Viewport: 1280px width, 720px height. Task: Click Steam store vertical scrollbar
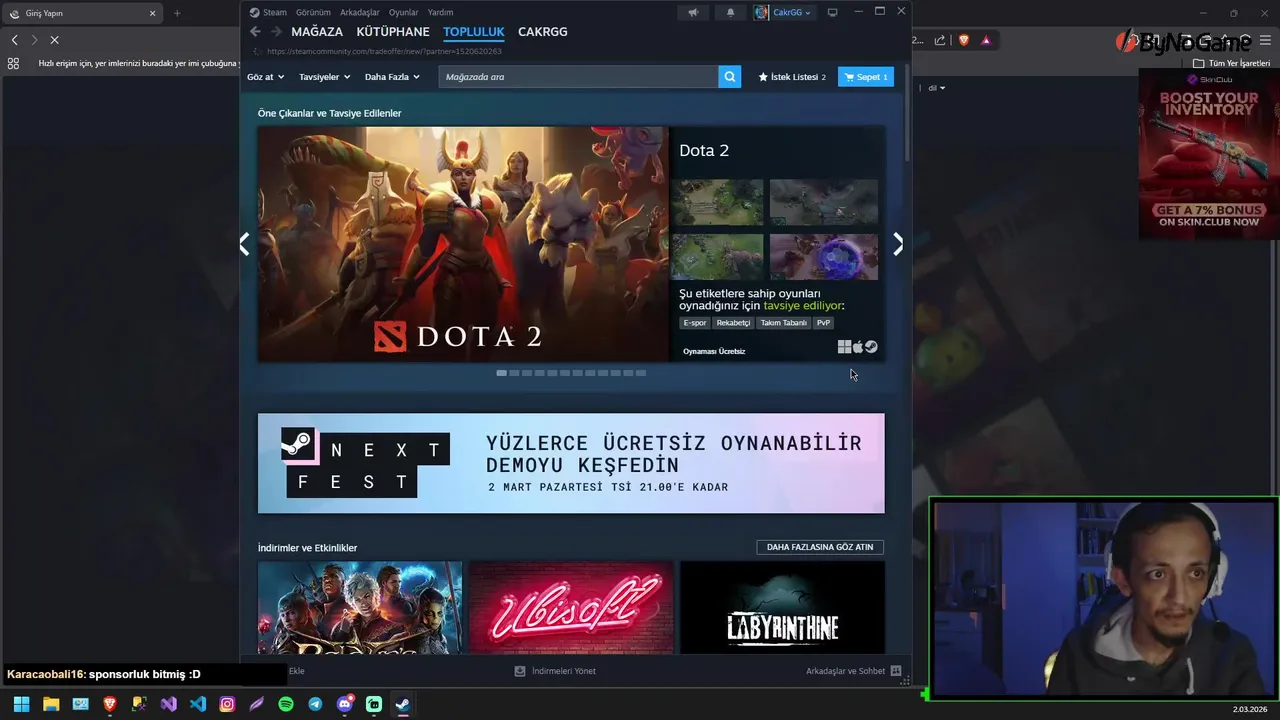(x=907, y=112)
